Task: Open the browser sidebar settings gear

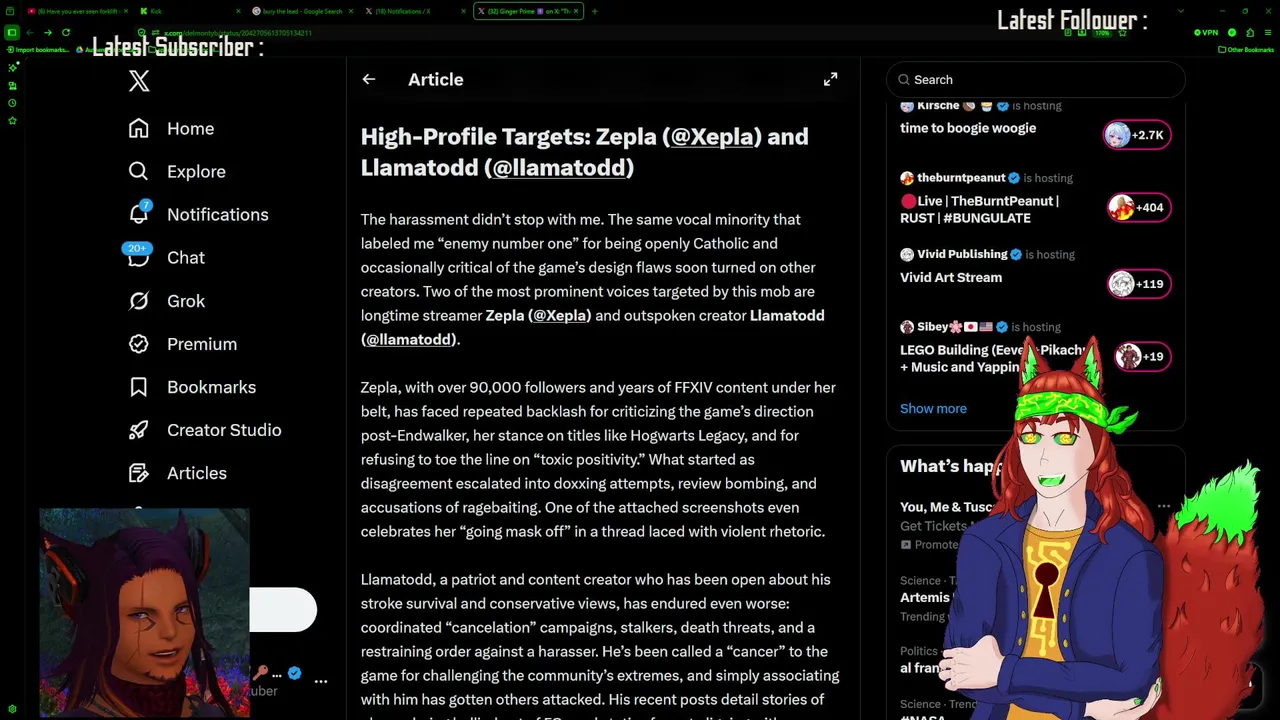Action: (12, 709)
